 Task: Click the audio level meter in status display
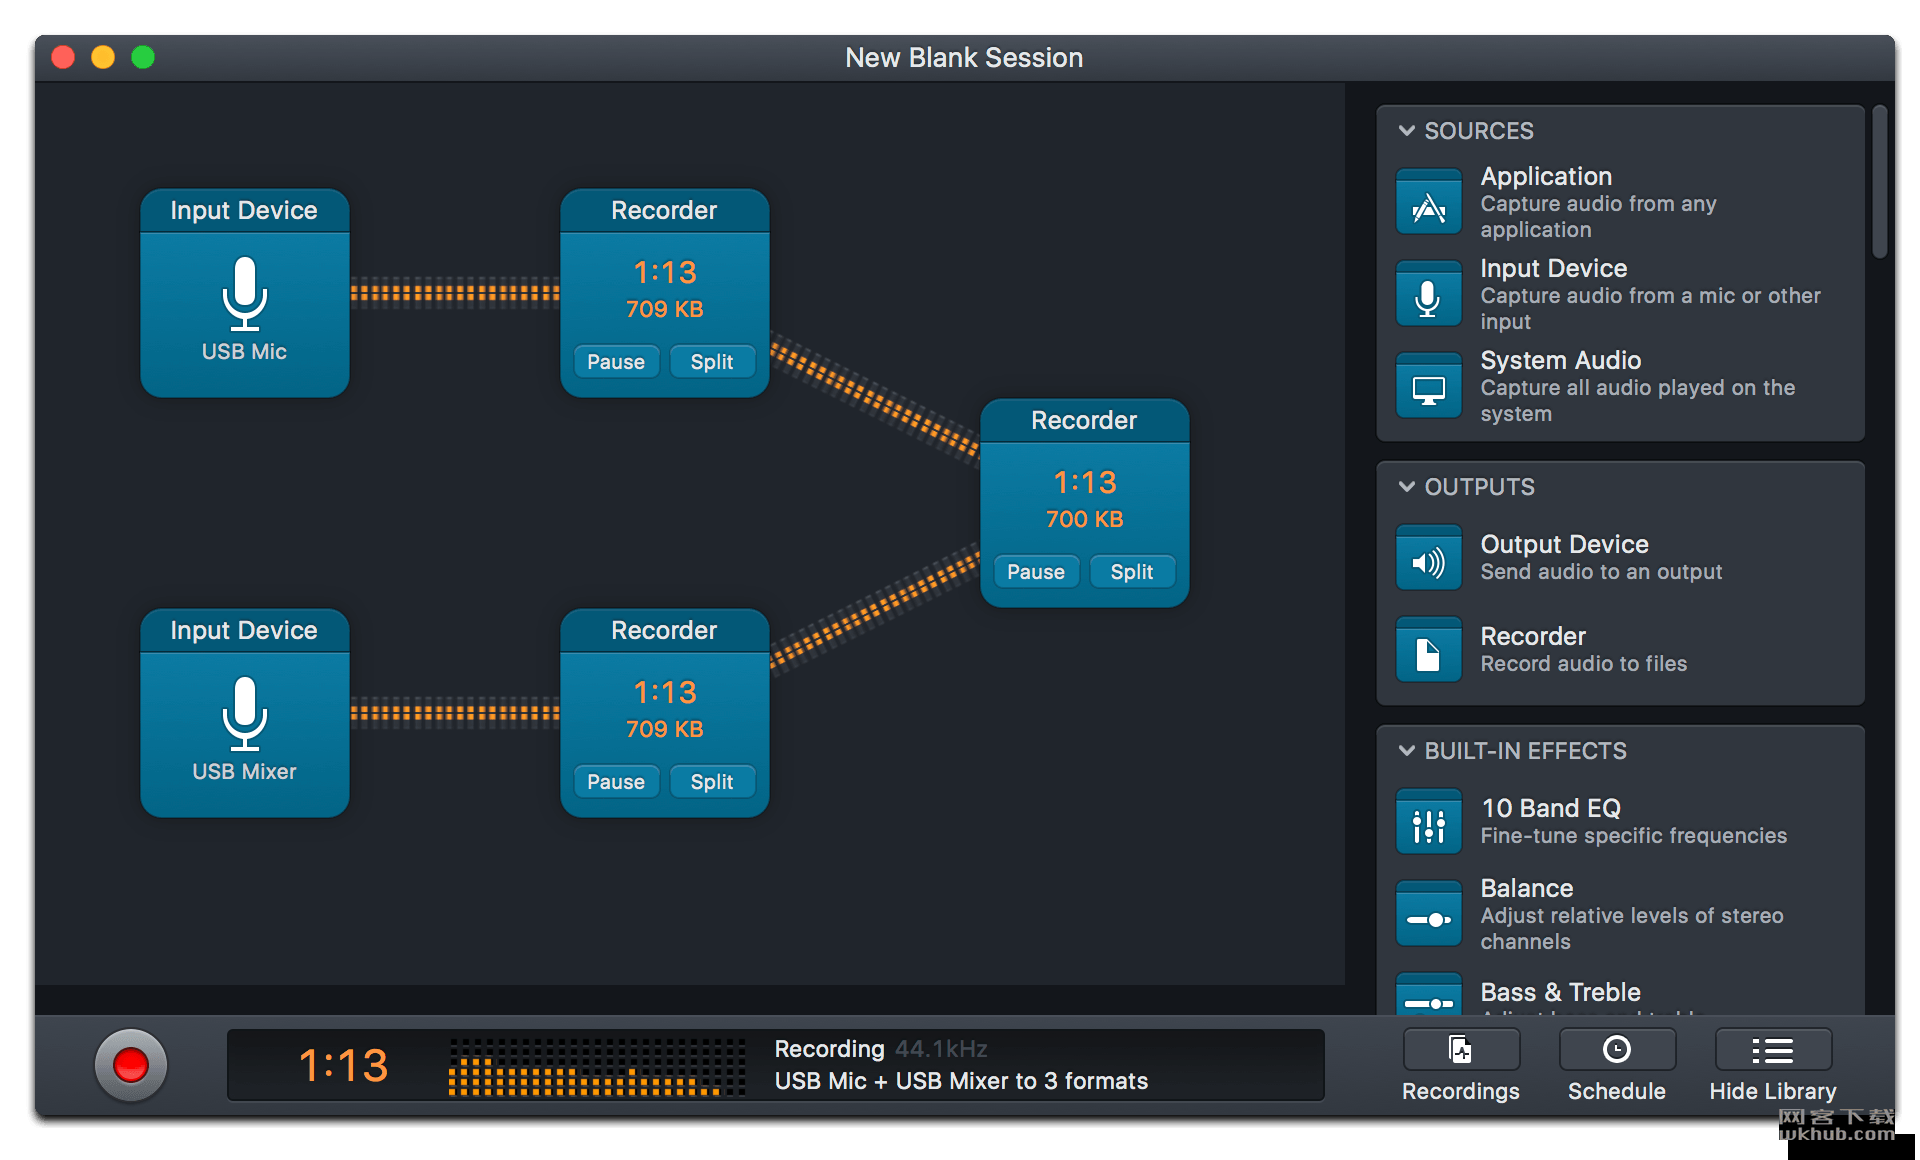pos(597,1066)
